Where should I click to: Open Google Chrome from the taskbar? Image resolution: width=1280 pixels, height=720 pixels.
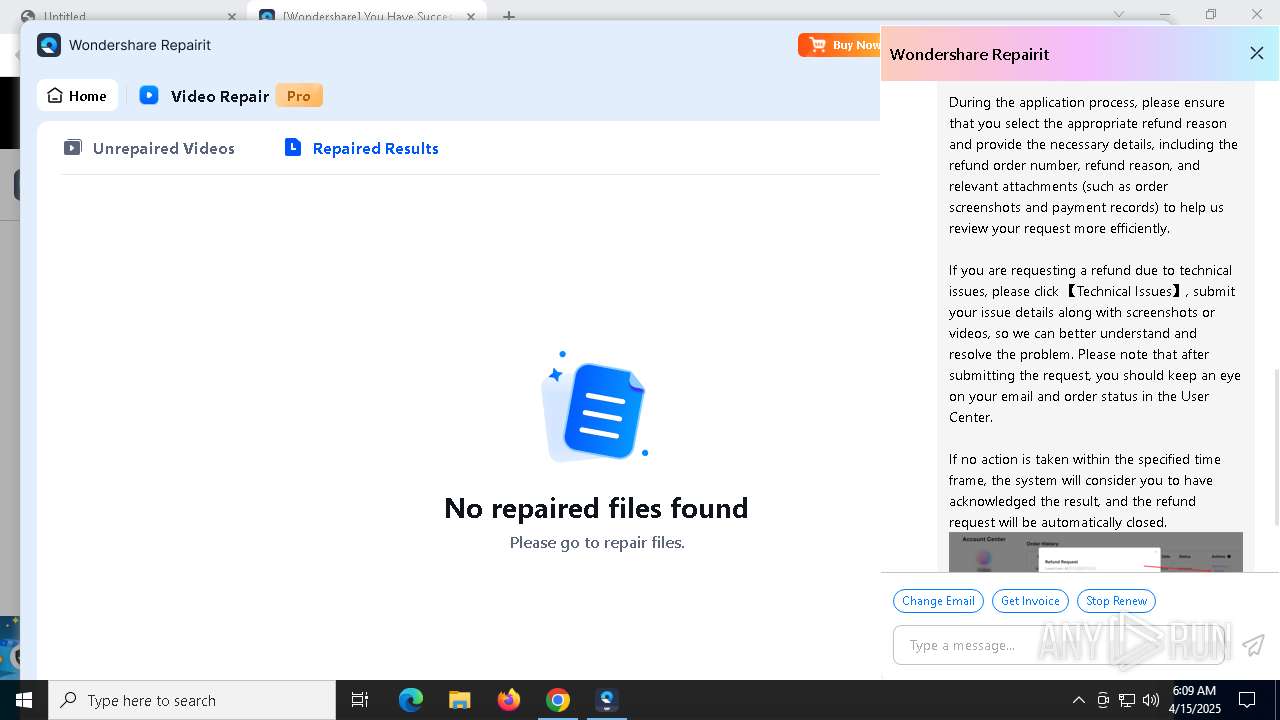(x=558, y=700)
